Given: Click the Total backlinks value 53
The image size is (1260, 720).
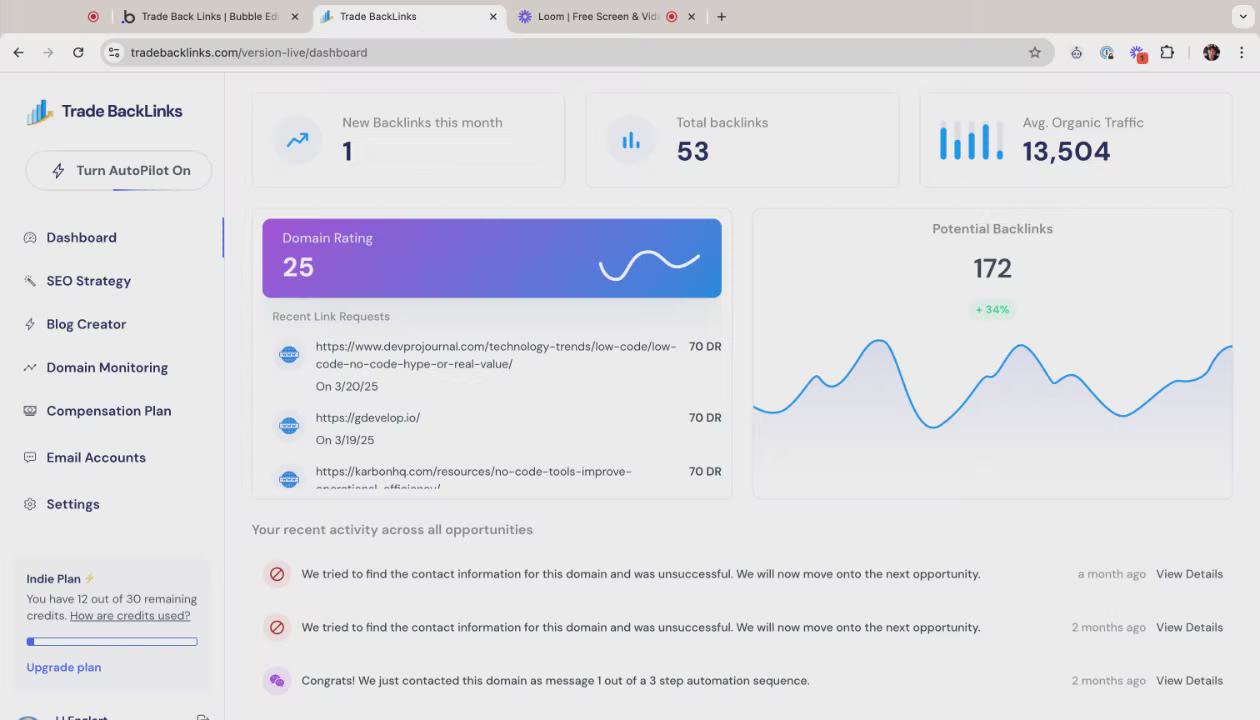Looking at the screenshot, I should 692,151.
